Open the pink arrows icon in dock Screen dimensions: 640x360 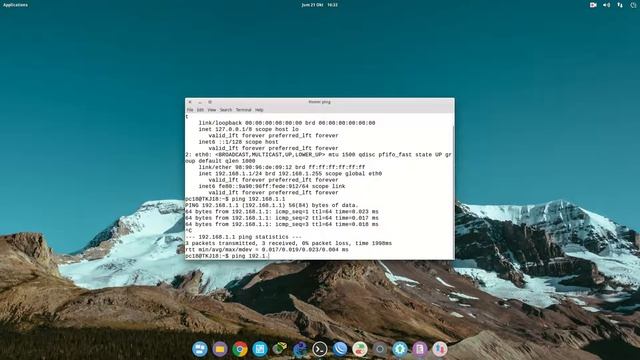click(x=440, y=349)
